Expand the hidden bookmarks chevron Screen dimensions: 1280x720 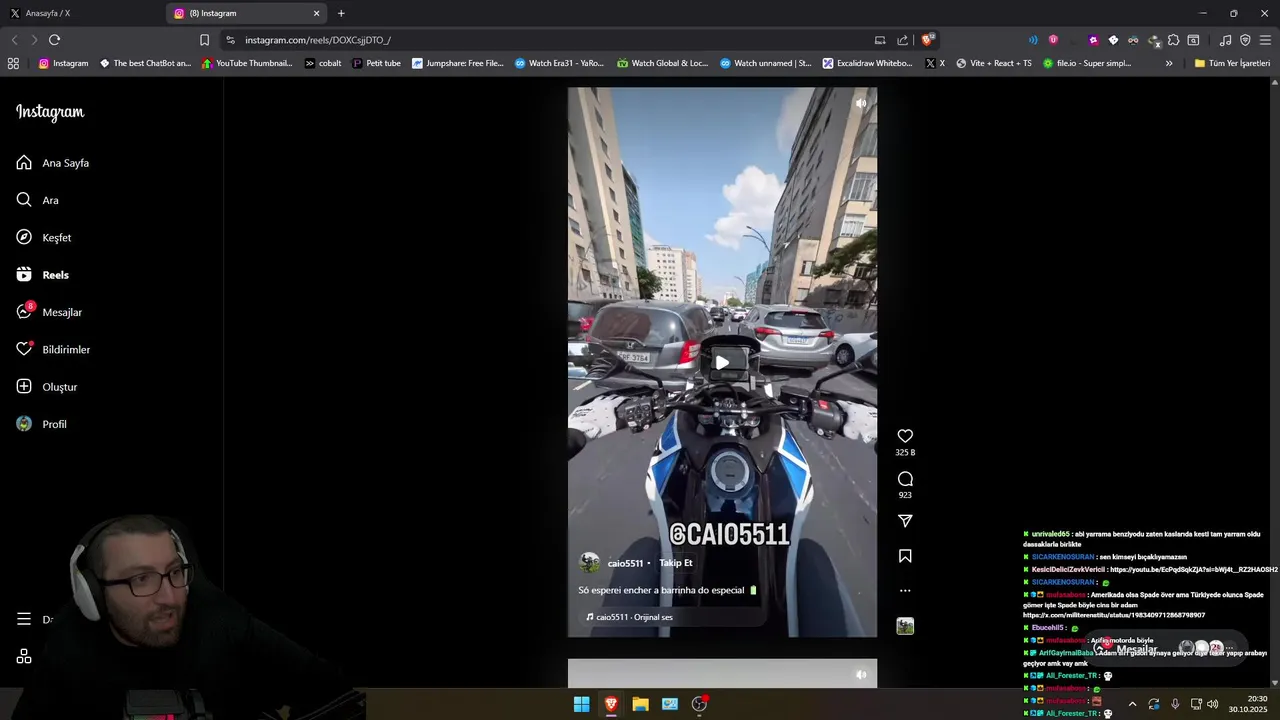1169,63
